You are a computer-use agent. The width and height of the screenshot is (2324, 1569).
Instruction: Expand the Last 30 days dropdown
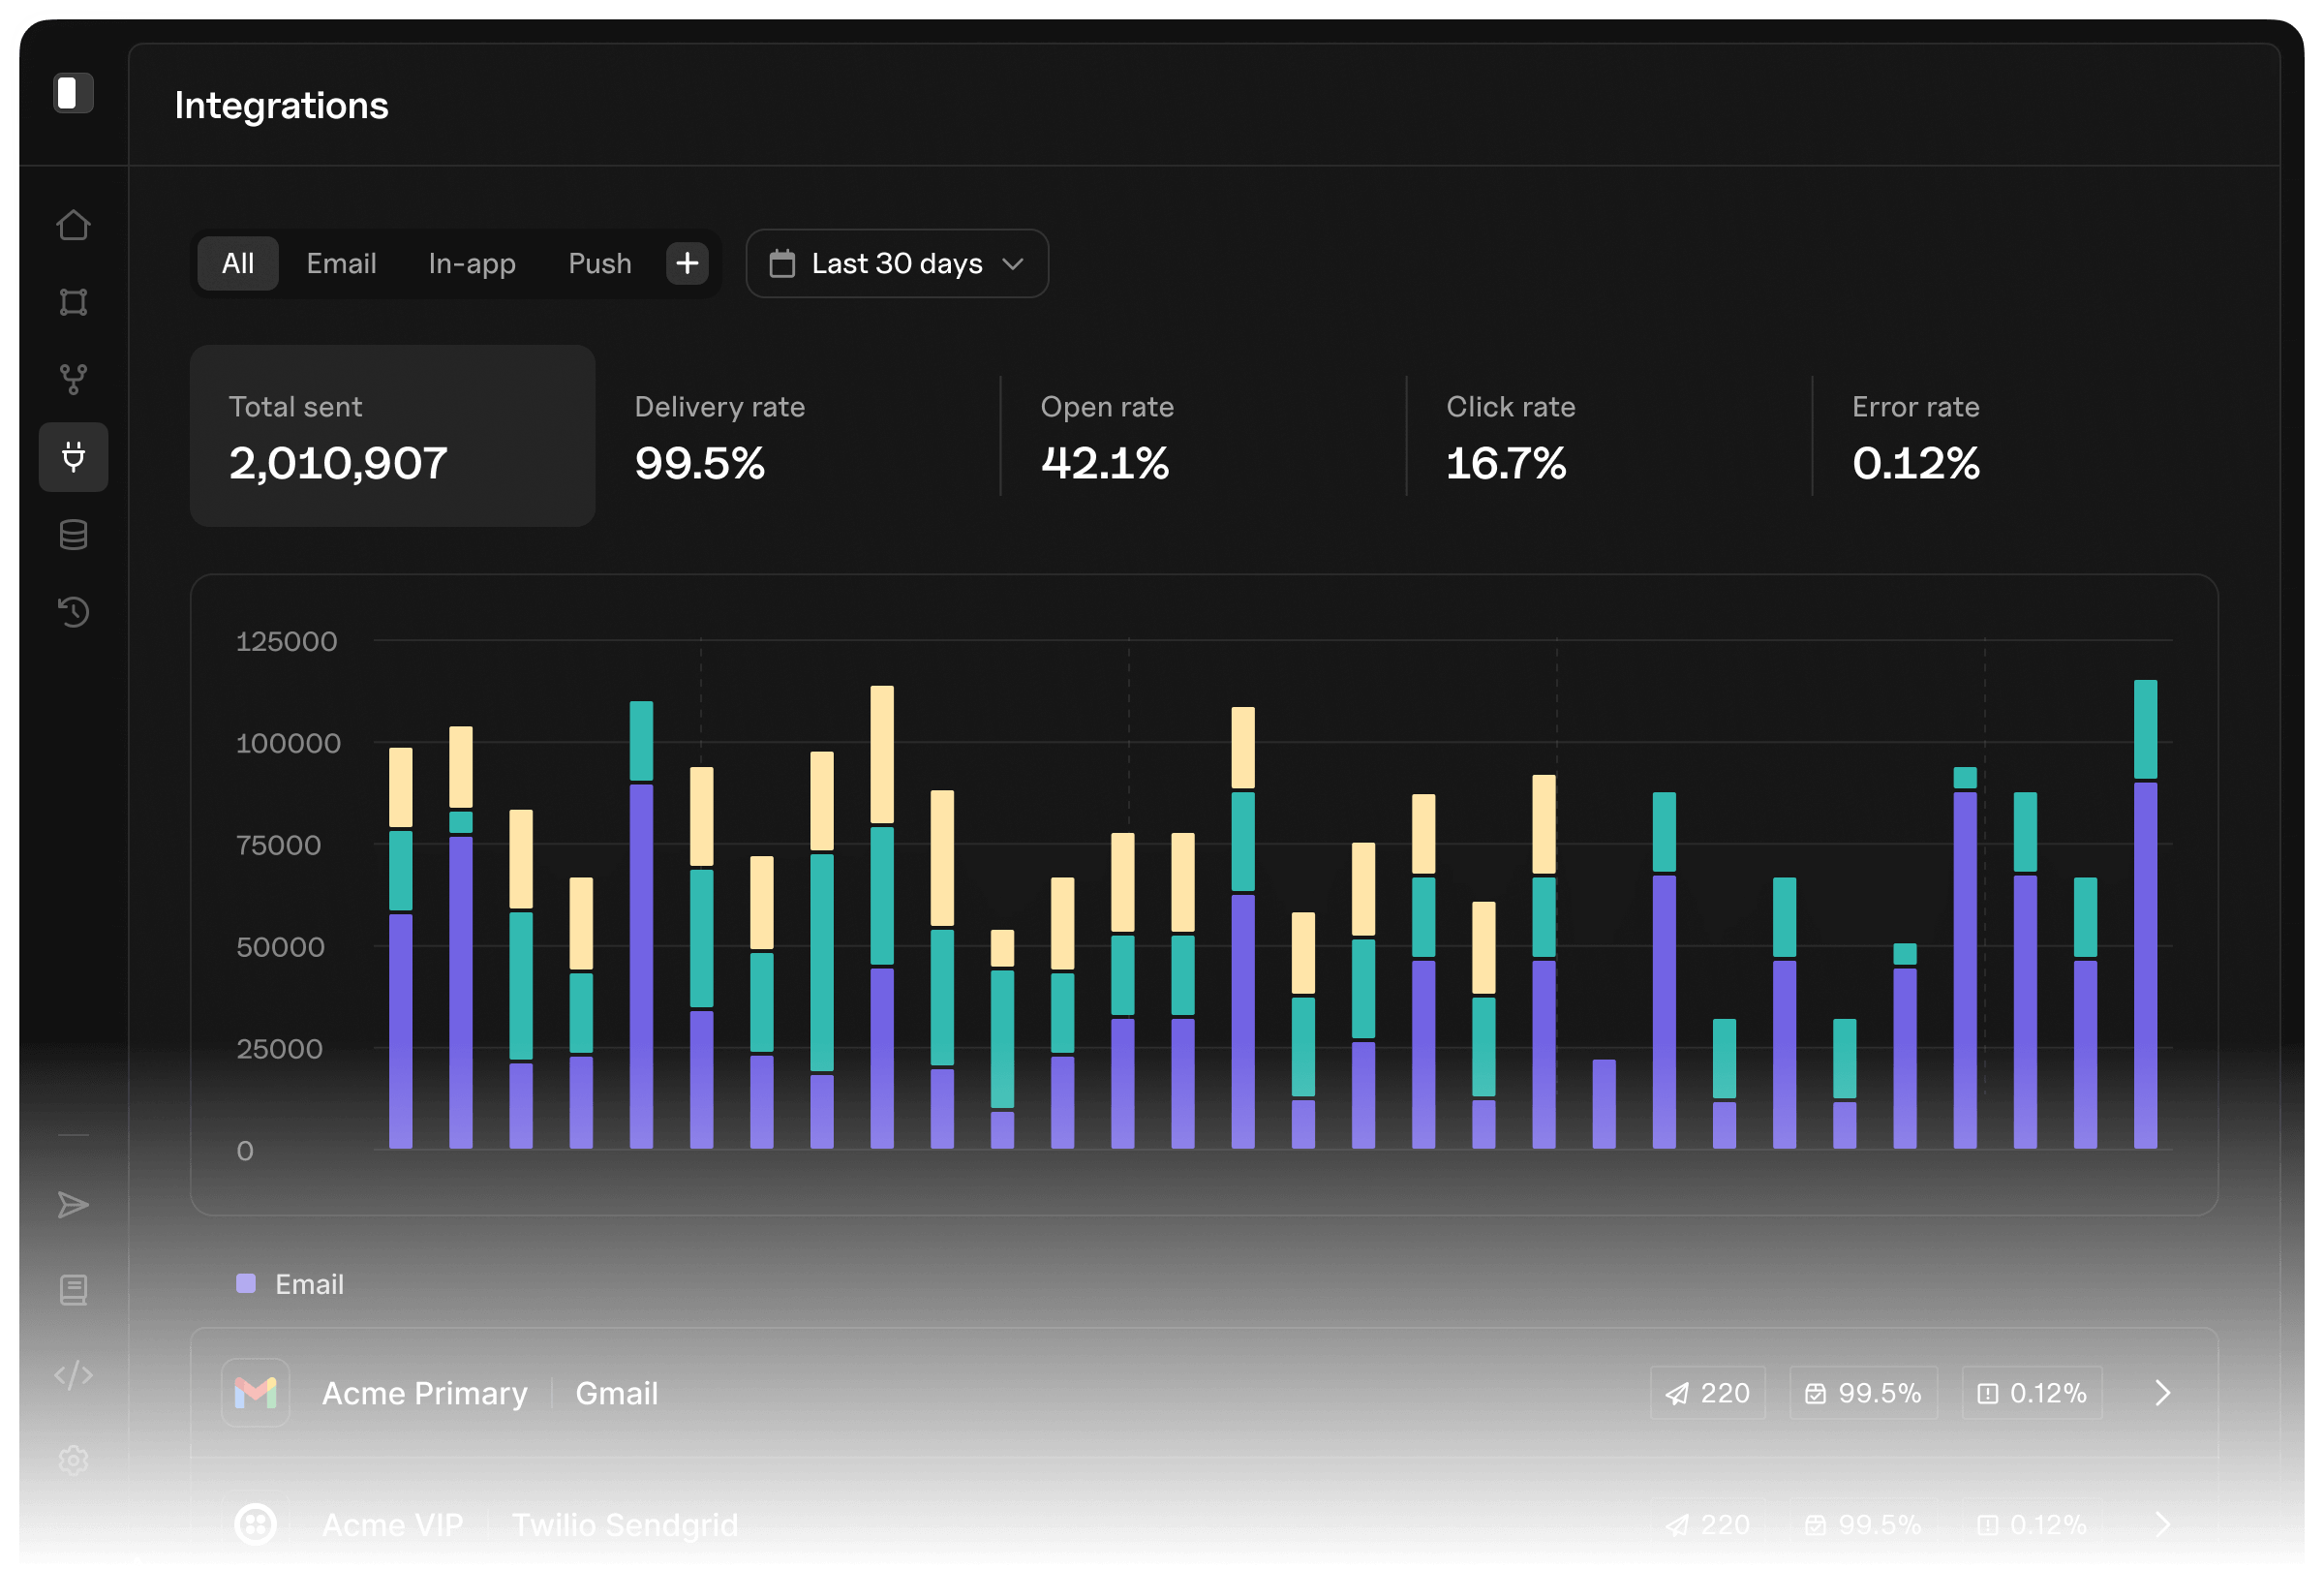click(897, 264)
